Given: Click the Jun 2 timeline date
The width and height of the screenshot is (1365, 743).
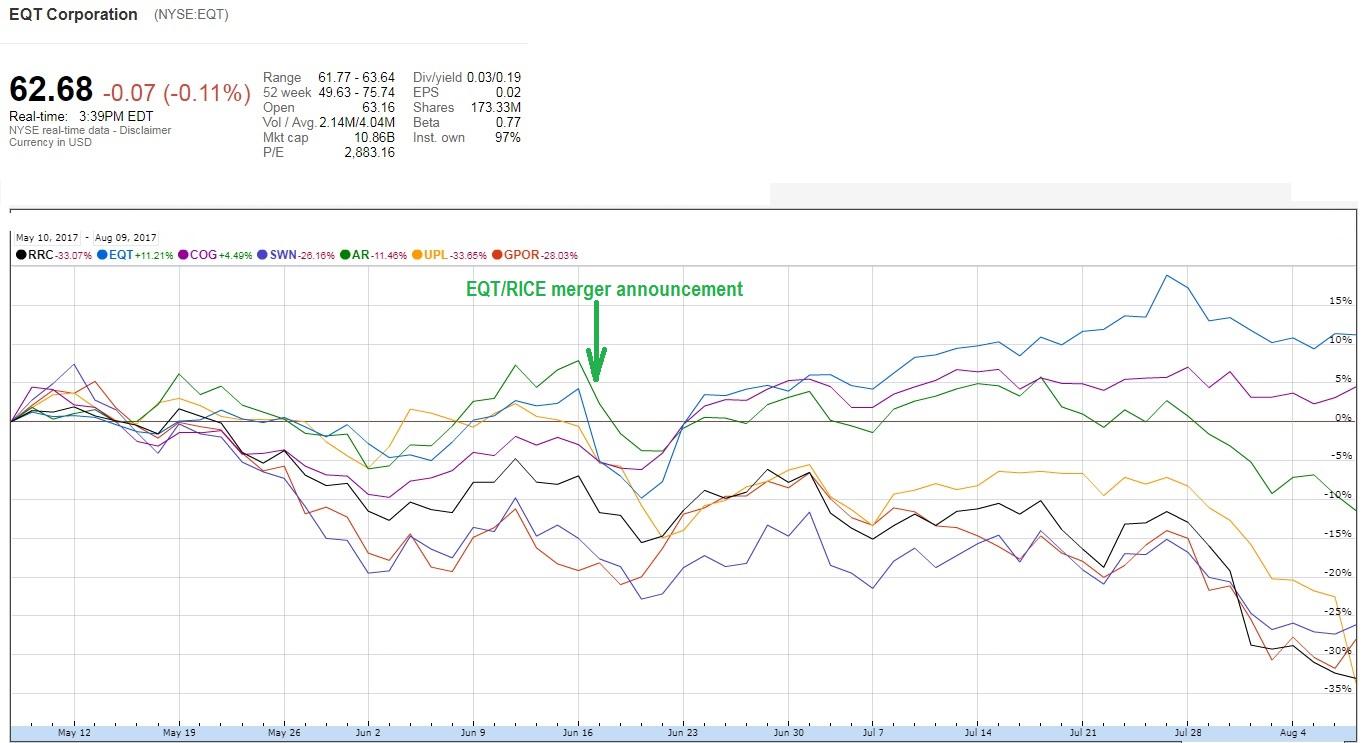Looking at the screenshot, I should (368, 733).
